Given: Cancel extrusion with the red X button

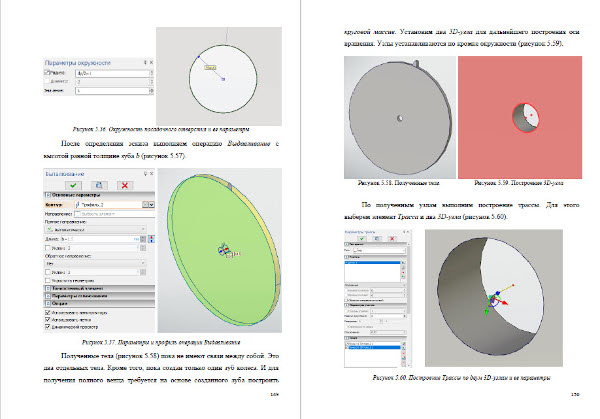Looking at the screenshot, I should pyautogui.click(x=124, y=185).
